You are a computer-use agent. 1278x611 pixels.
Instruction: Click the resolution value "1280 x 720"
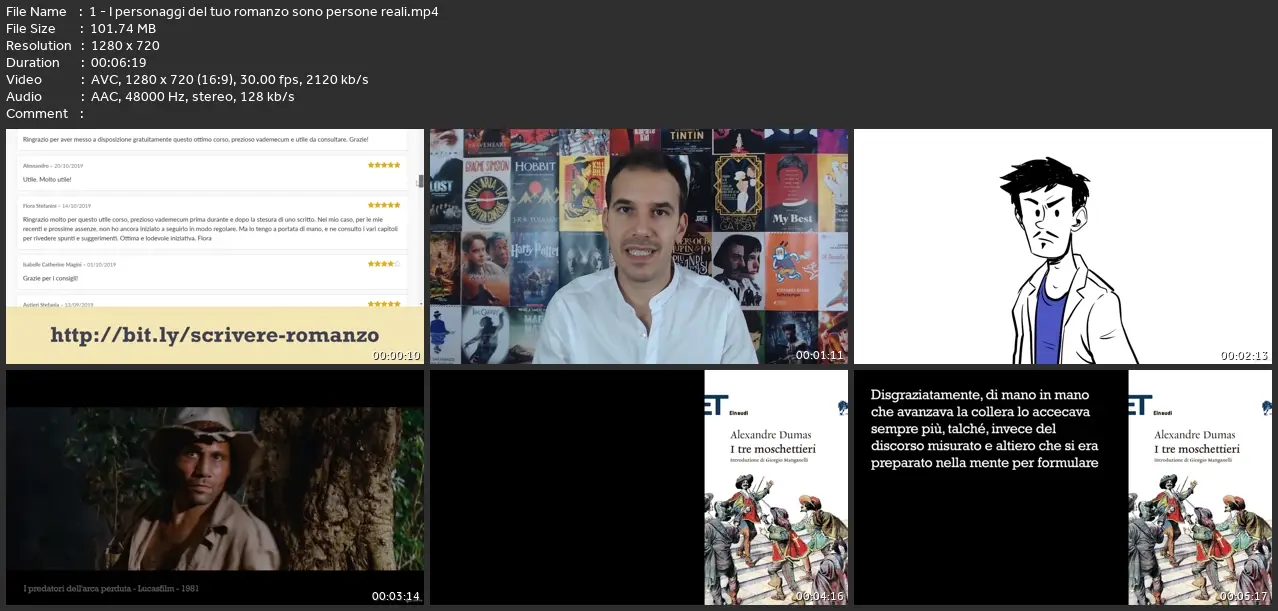click(125, 45)
